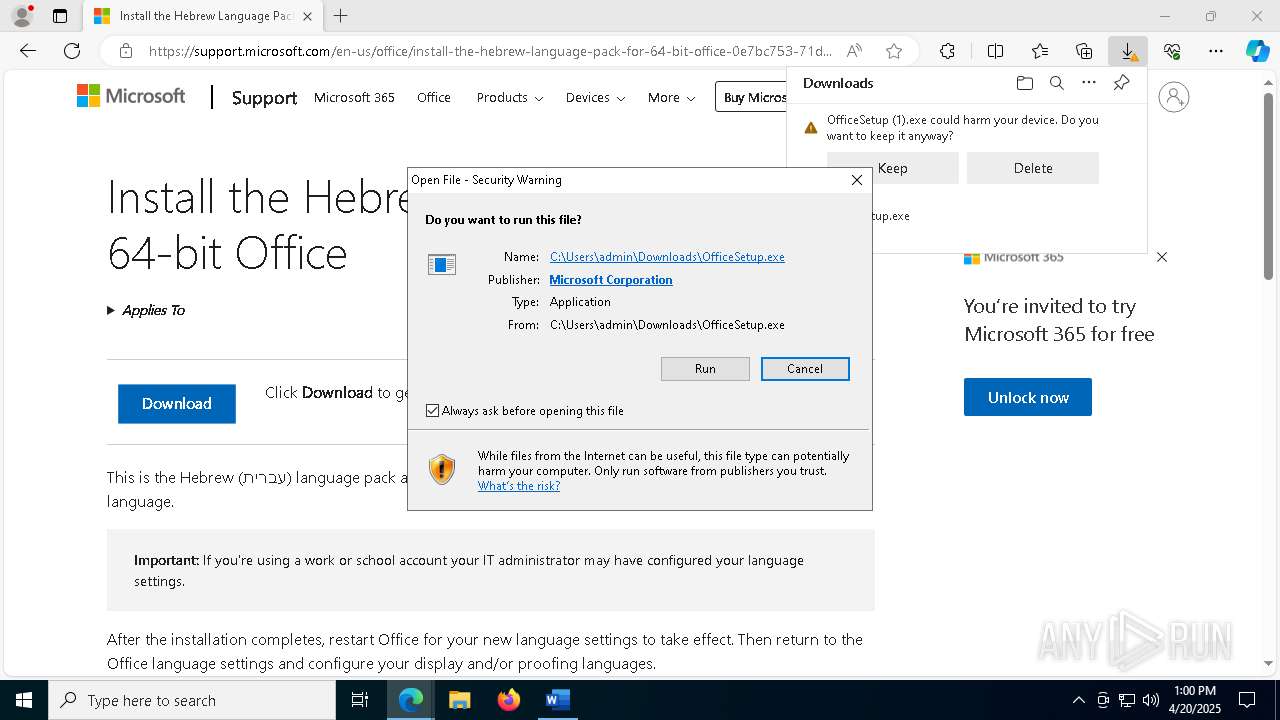This screenshot has height=720, width=1280.
Task: Open the Microsoft 365 nav item
Action: [354, 97]
